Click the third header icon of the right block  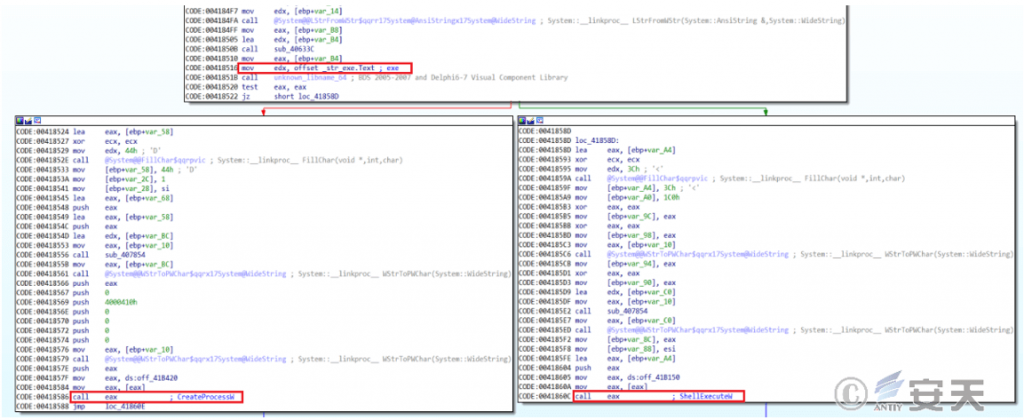point(541,119)
